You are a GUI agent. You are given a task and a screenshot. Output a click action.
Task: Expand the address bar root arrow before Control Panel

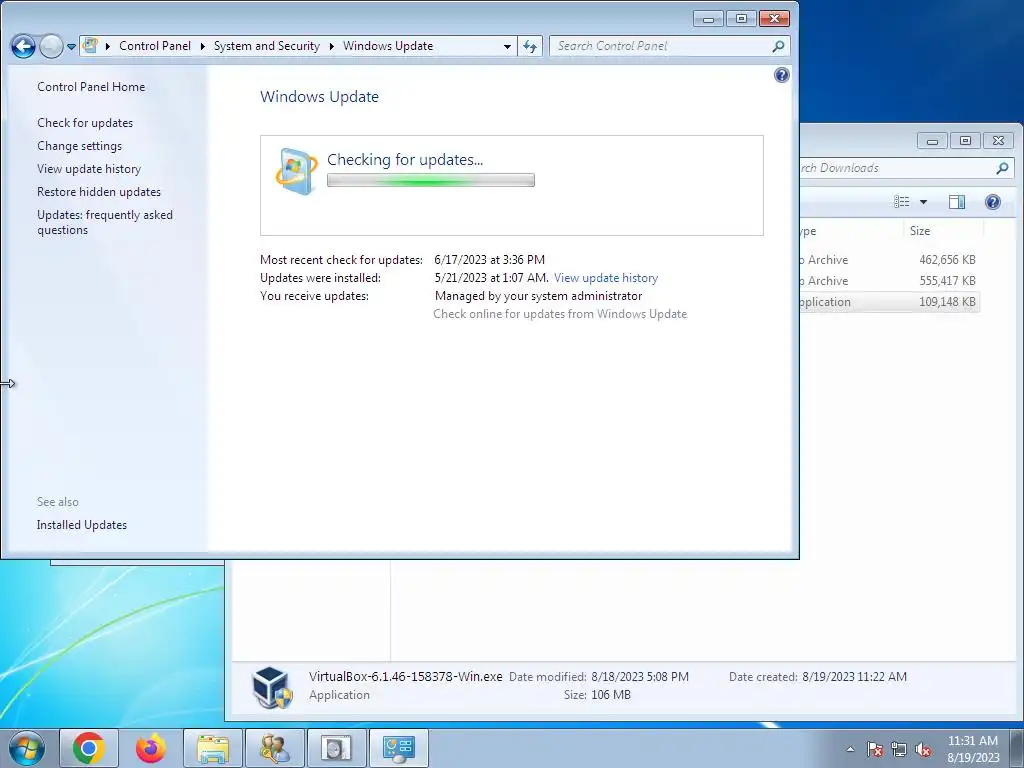coord(108,46)
